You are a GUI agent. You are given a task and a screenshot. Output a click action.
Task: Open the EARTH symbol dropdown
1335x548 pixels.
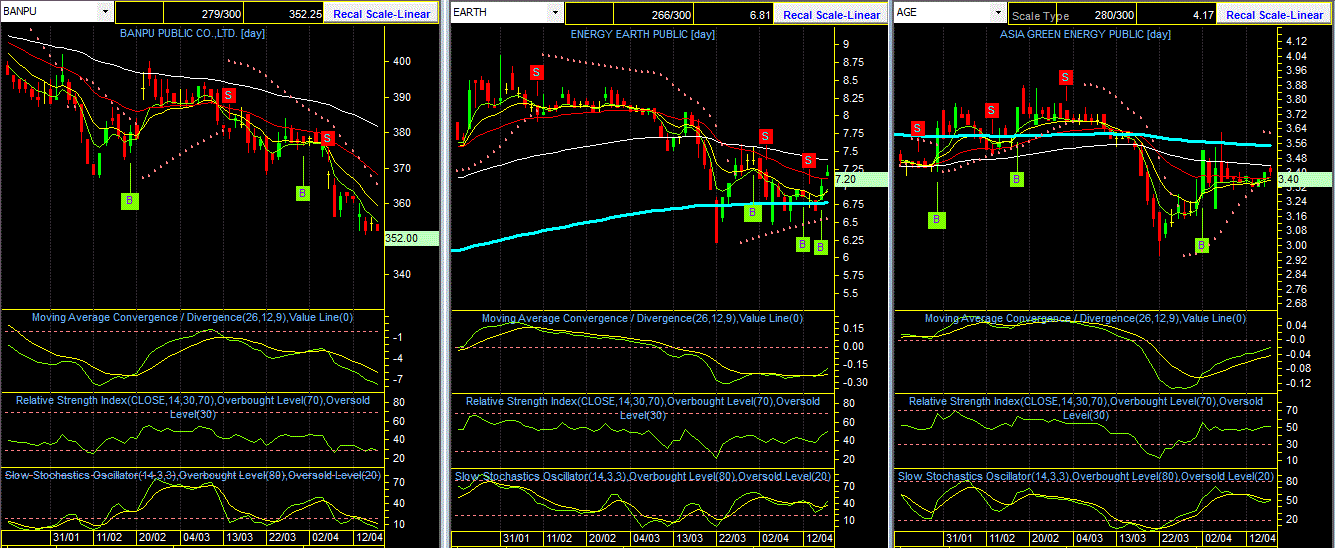click(x=556, y=12)
